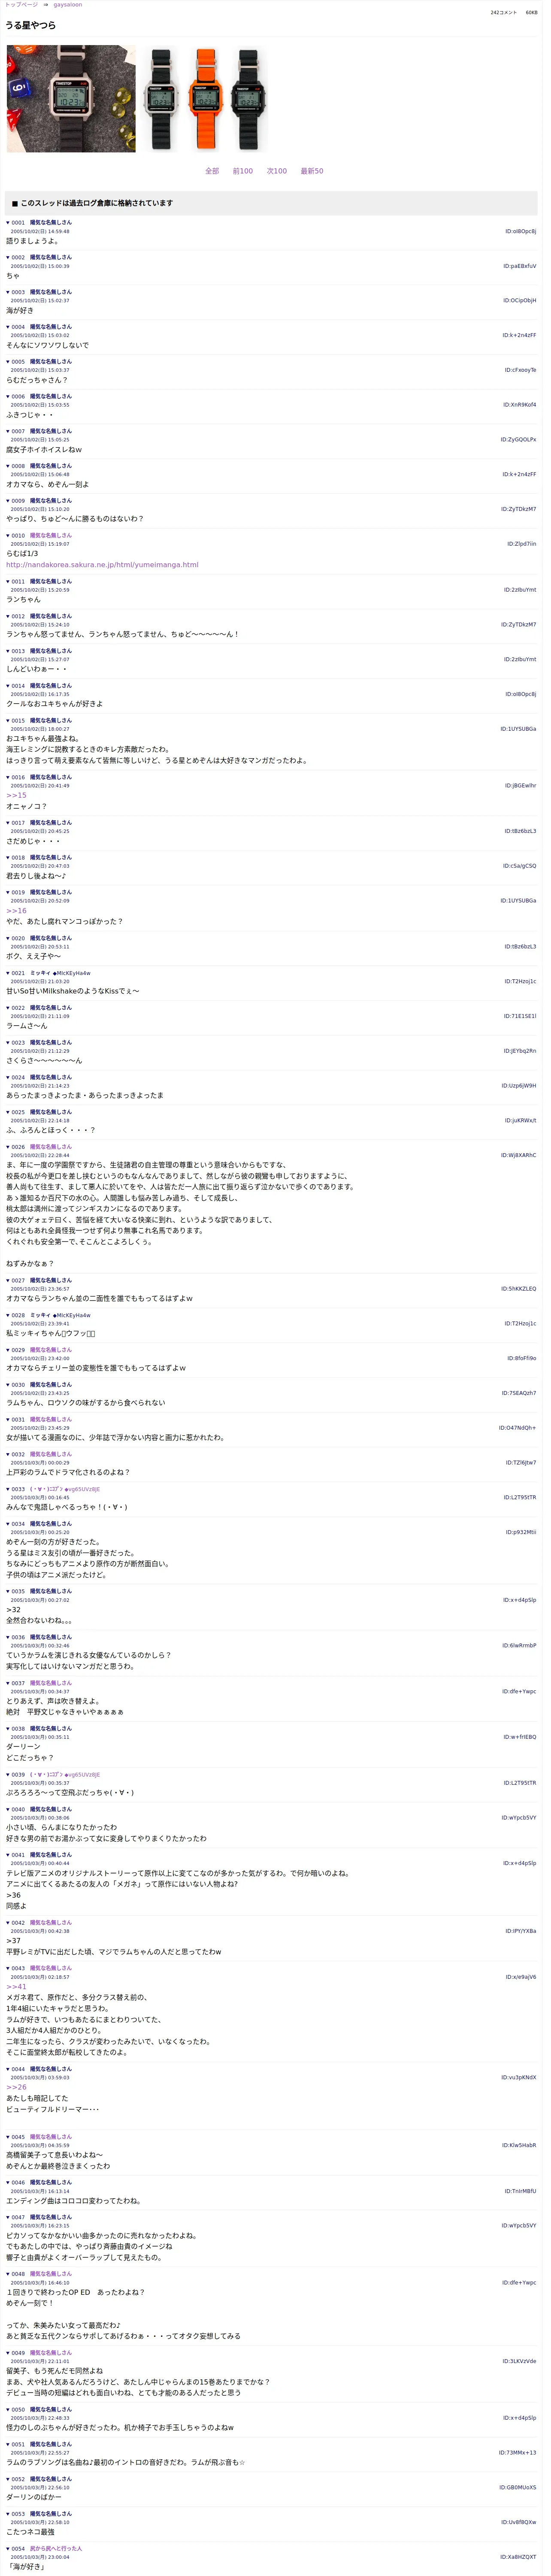Viewport: 551px width, 2576px height.
Task: Show 最新50 posts
Action: (312, 171)
